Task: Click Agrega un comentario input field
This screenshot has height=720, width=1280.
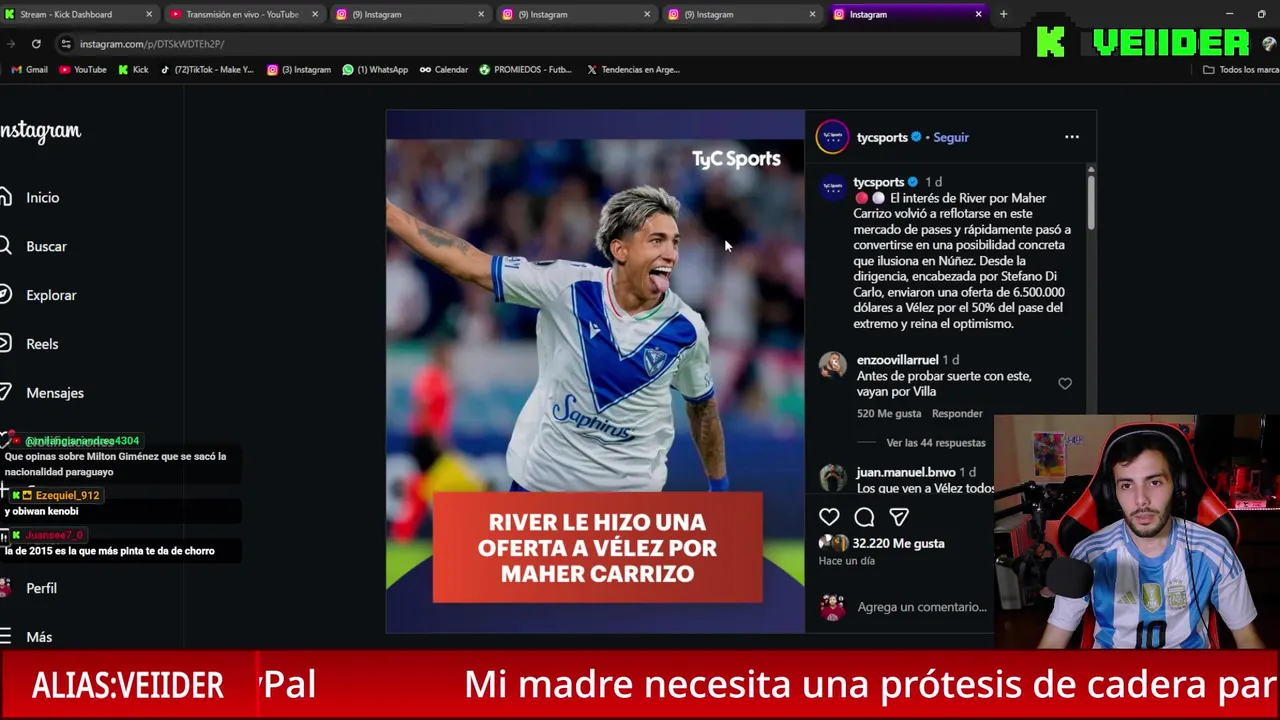Action: (x=922, y=607)
